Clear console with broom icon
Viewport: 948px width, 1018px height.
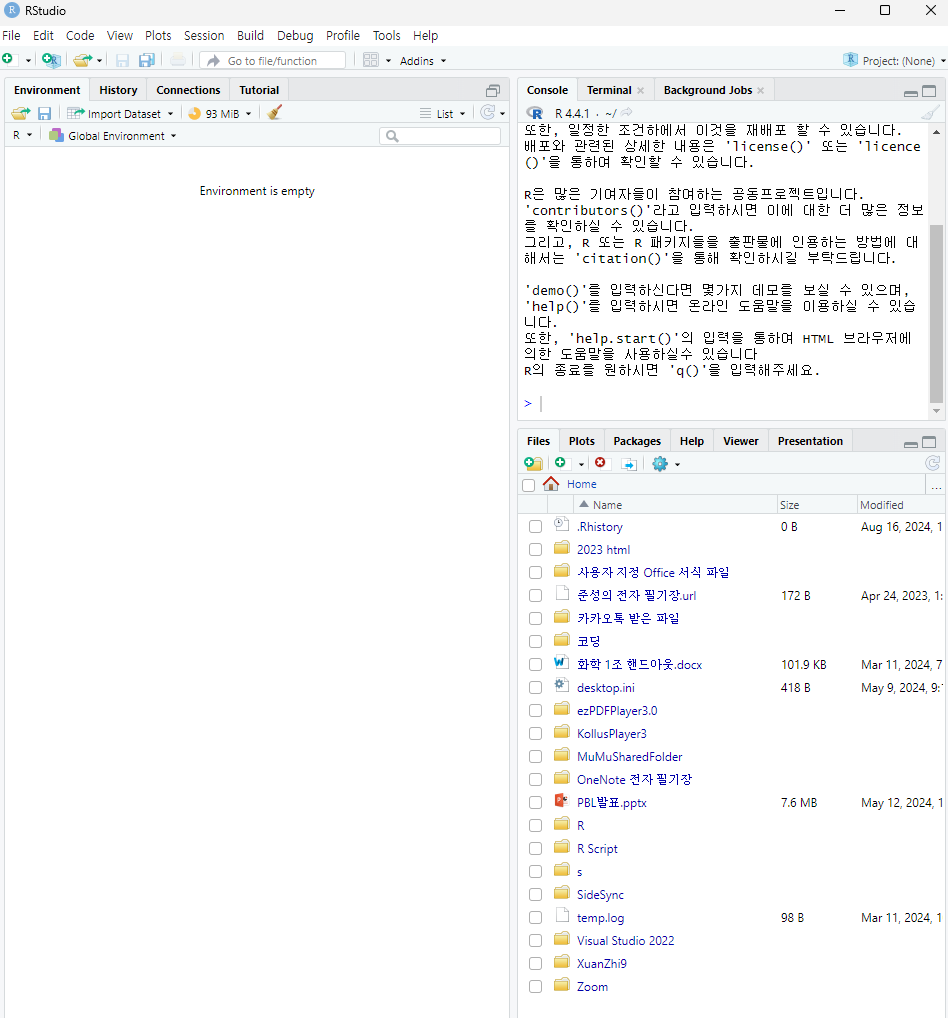pyautogui.click(x=930, y=113)
